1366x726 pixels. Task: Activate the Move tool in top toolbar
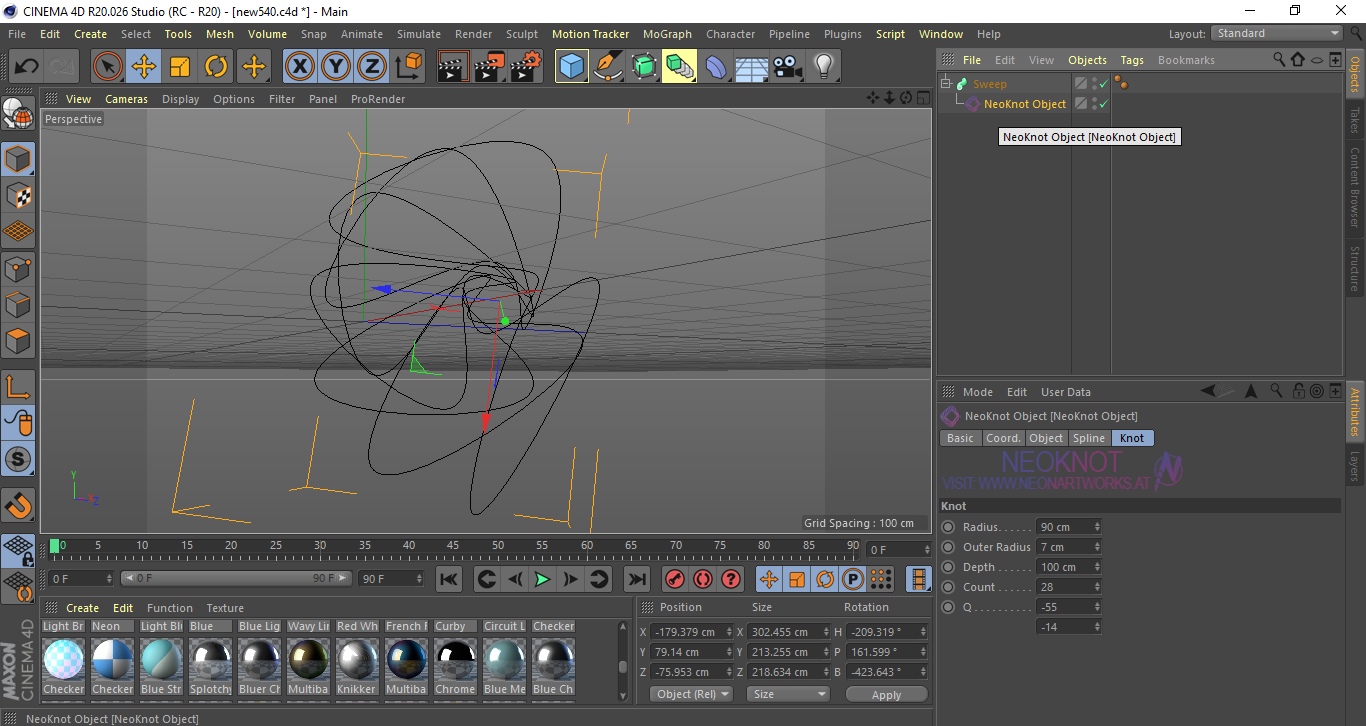144,67
